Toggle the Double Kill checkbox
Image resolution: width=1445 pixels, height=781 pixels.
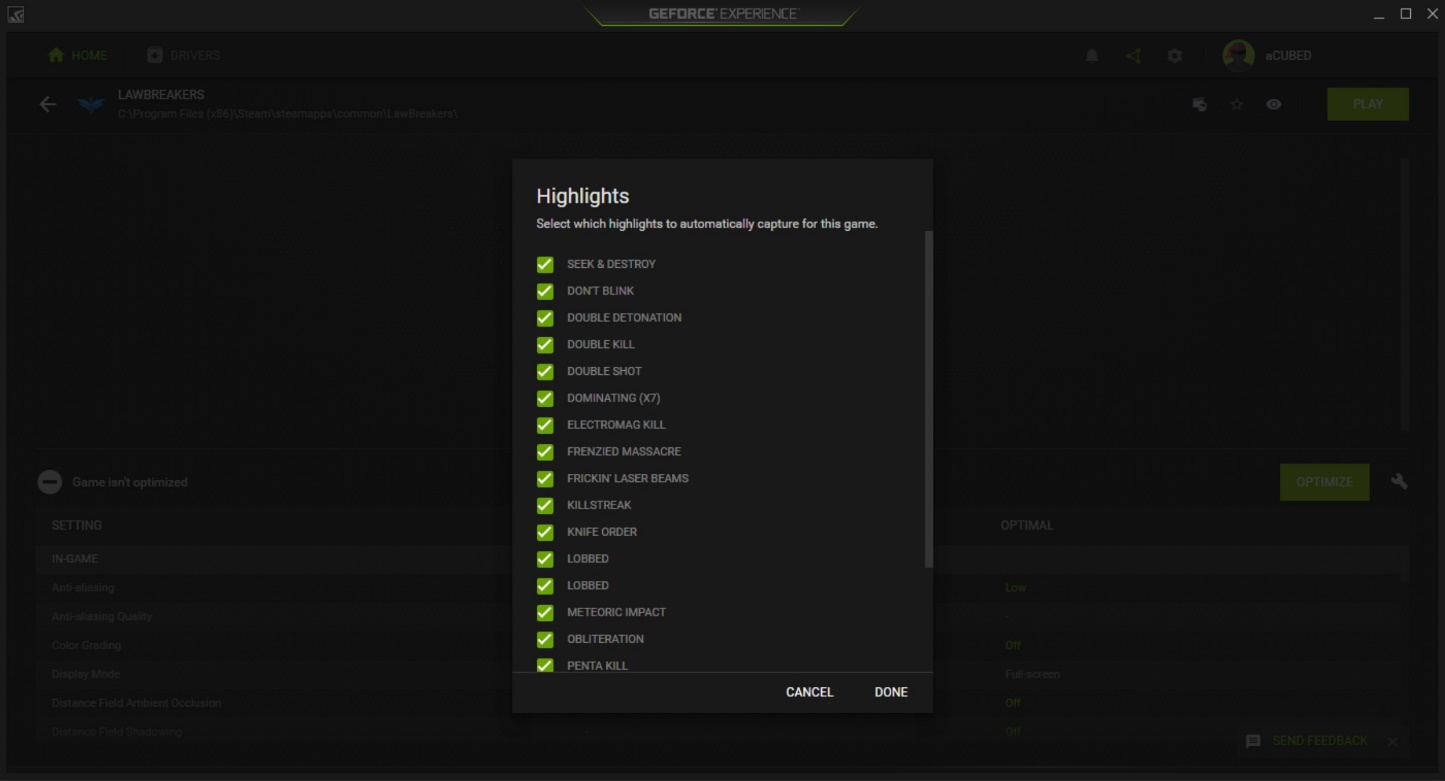click(545, 345)
